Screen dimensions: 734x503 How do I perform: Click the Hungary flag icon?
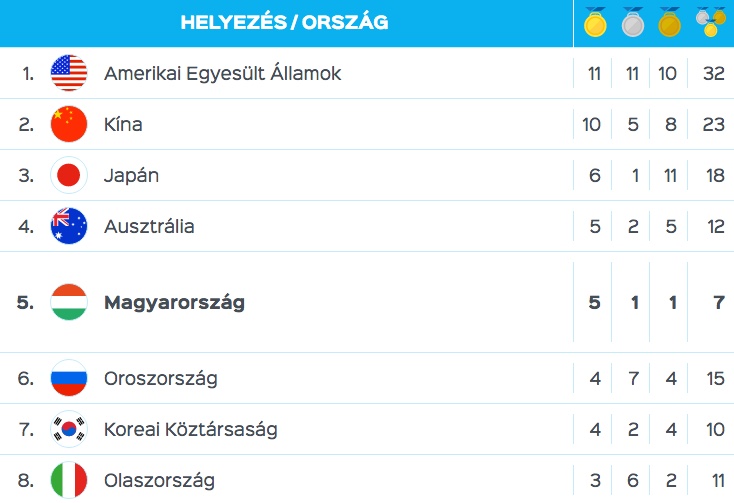coord(69,302)
